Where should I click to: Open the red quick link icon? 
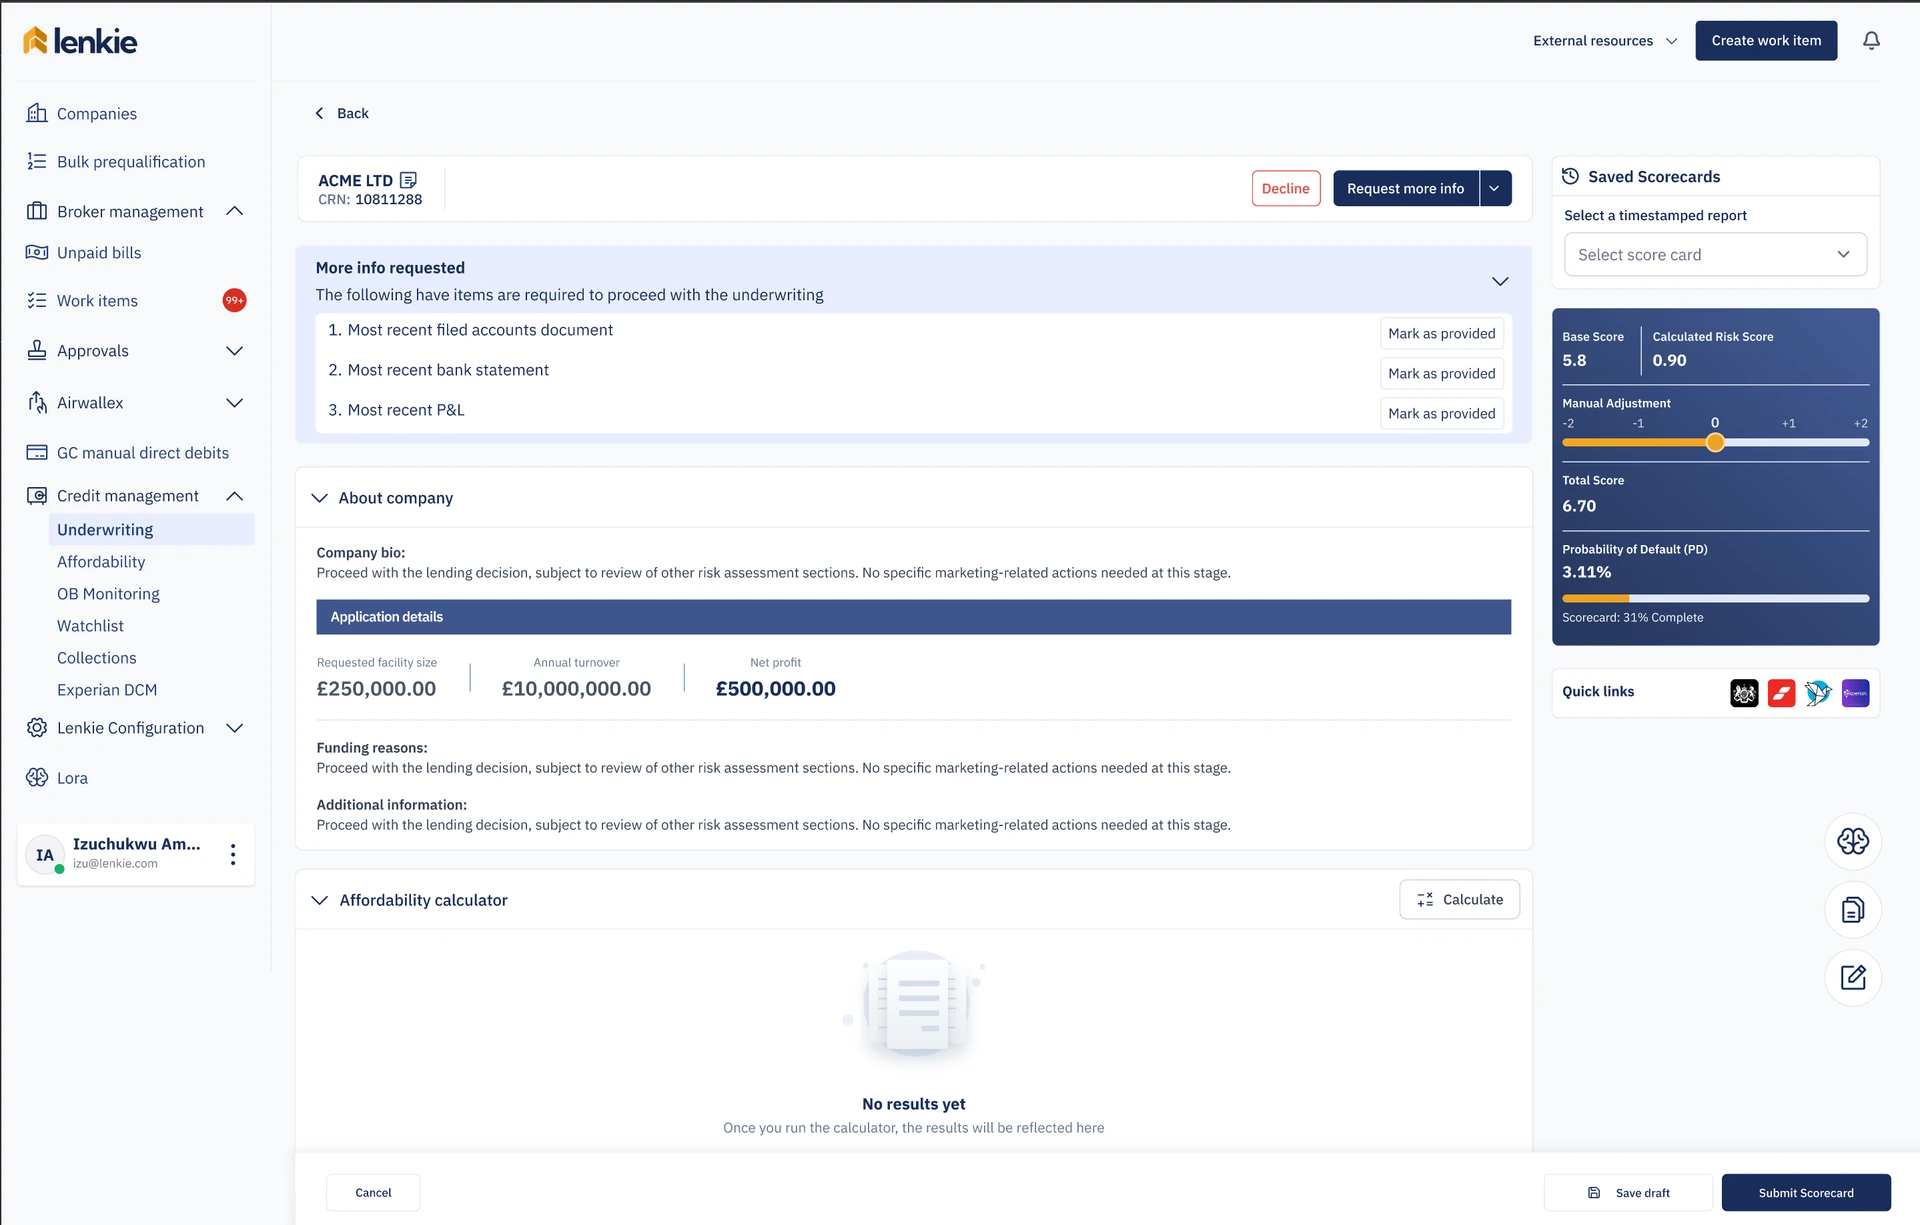(x=1781, y=693)
